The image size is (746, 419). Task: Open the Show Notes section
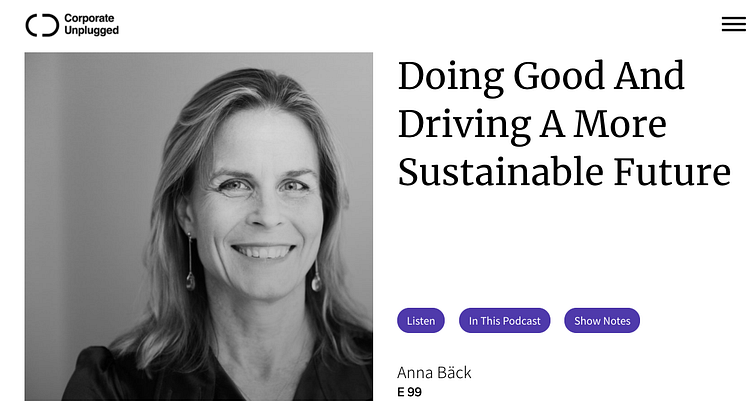(x=602, y=321)
